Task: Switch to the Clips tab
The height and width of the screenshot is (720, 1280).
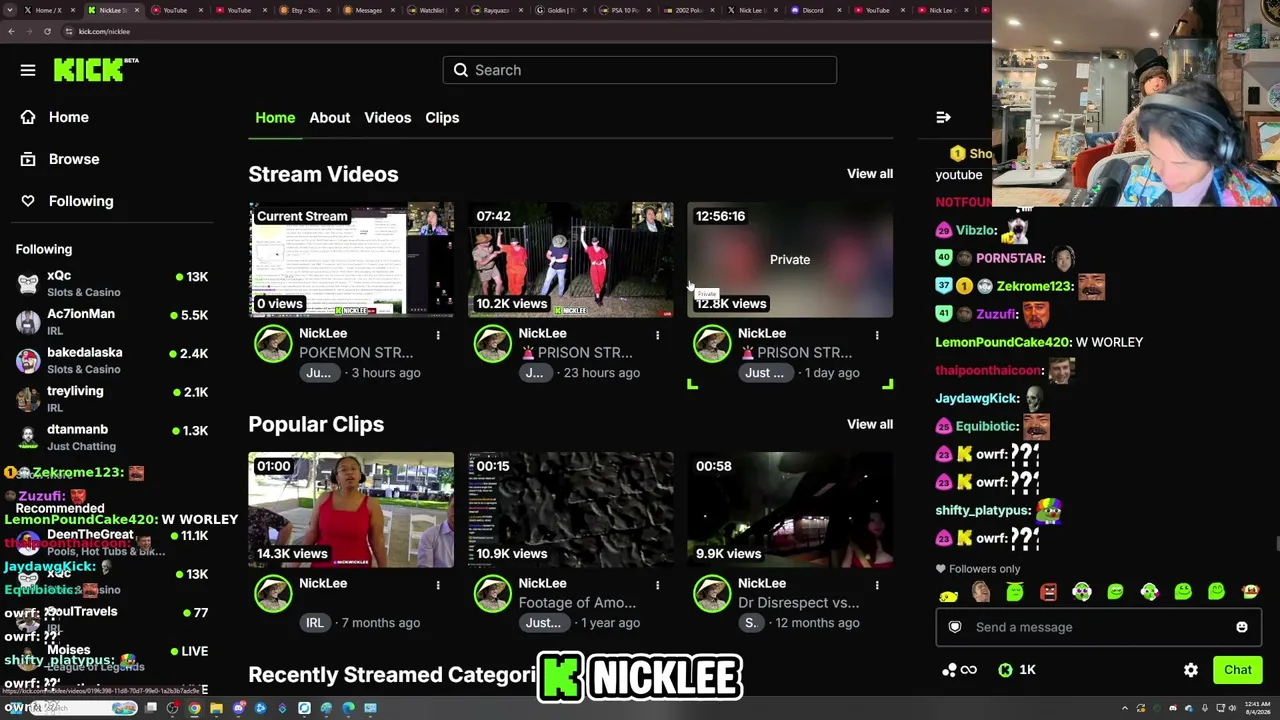Action: [442, 117]
